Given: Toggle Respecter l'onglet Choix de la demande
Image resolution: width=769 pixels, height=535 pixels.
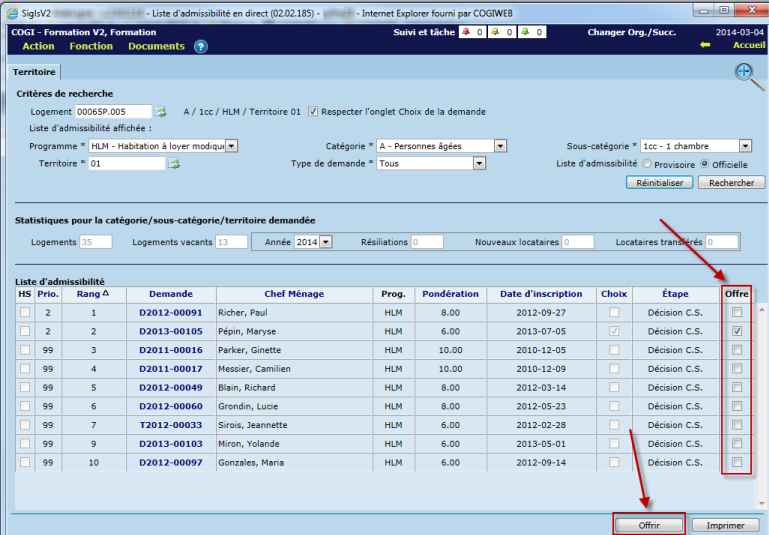Looking at the screenshot, I should (x=313, y=112).
